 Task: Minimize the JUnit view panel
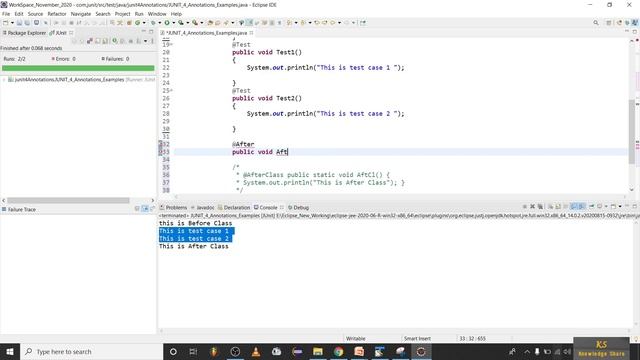click(x=144, y=32)
